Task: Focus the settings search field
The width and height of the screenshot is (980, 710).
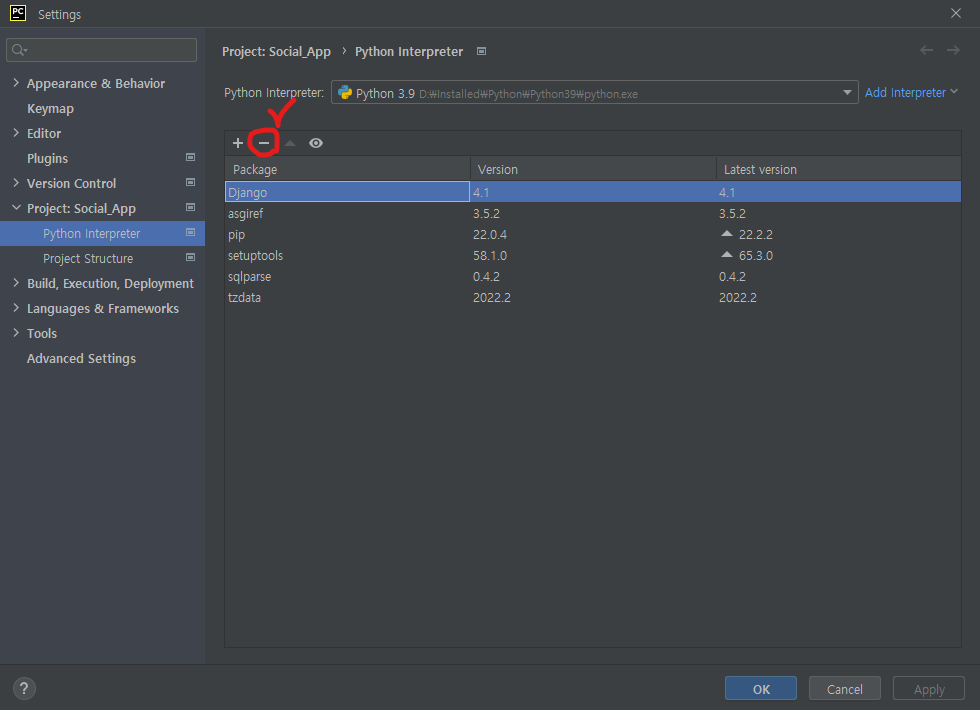Action: tap(101, 50)
